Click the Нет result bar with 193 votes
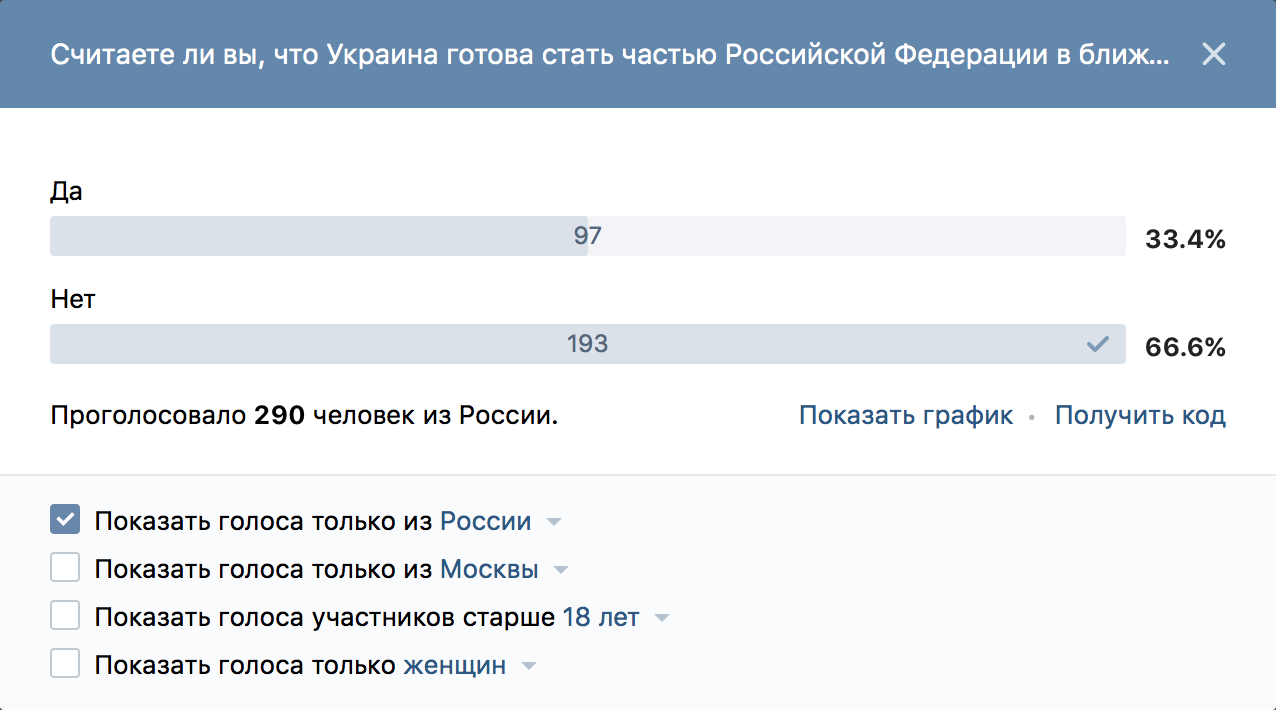Viewport: 1276px width, 710px height. [588, 344]
